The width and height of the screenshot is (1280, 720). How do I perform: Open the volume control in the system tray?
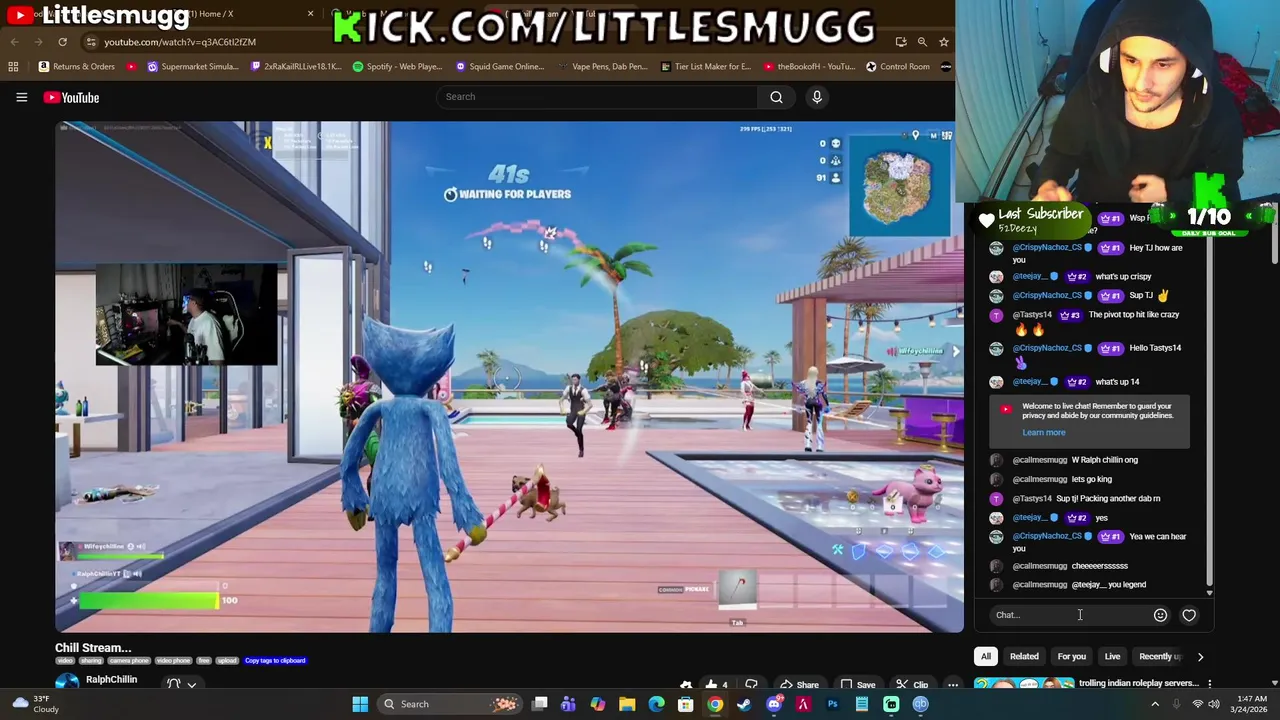click(1214, 704)
